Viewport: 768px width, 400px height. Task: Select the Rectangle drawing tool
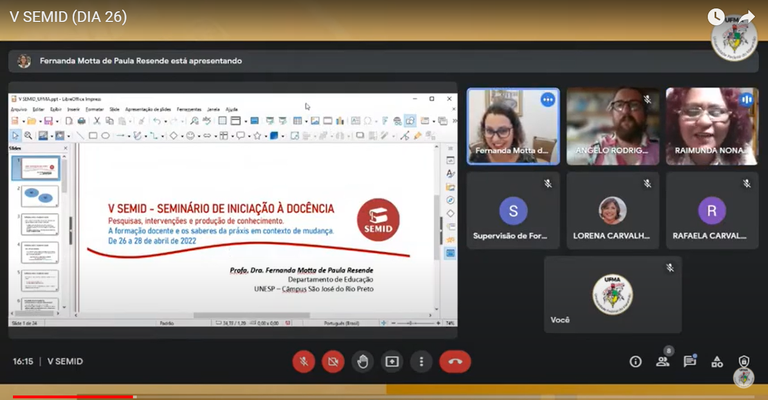pos(93,136)
